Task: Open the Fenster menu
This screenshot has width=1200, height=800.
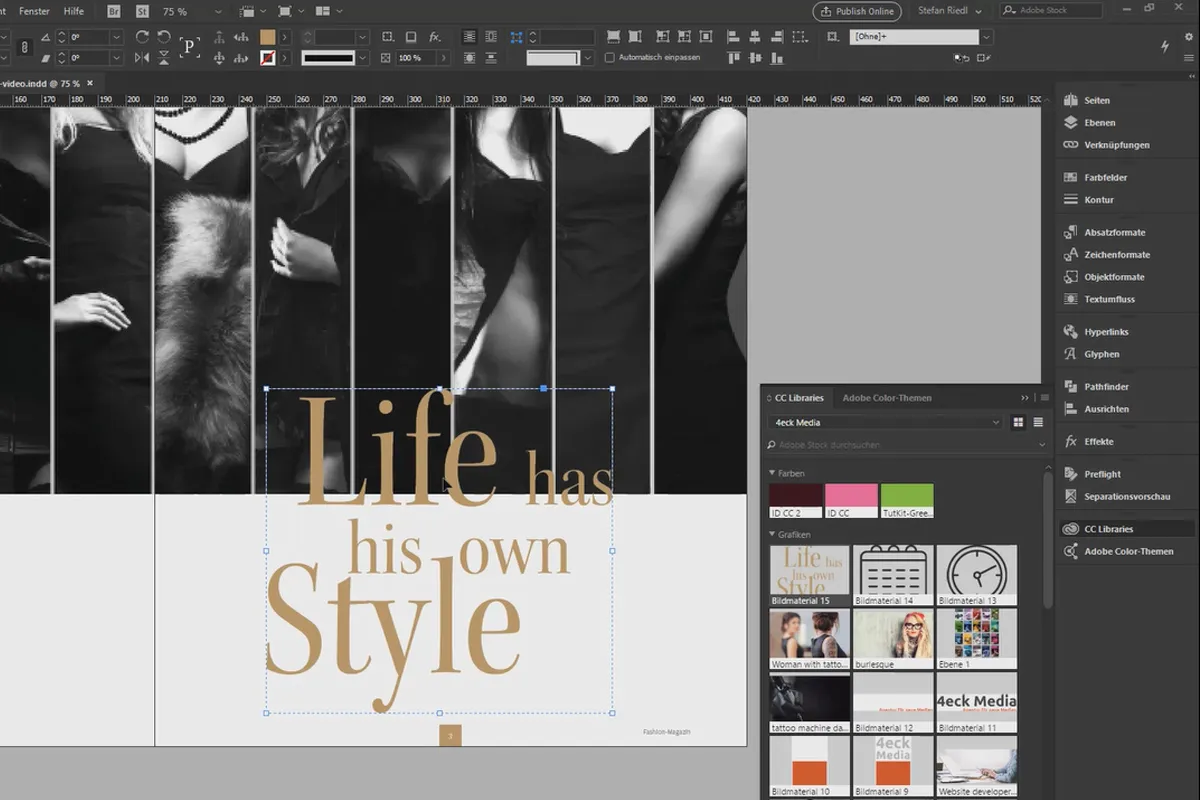Action: (x=34, y=11)
